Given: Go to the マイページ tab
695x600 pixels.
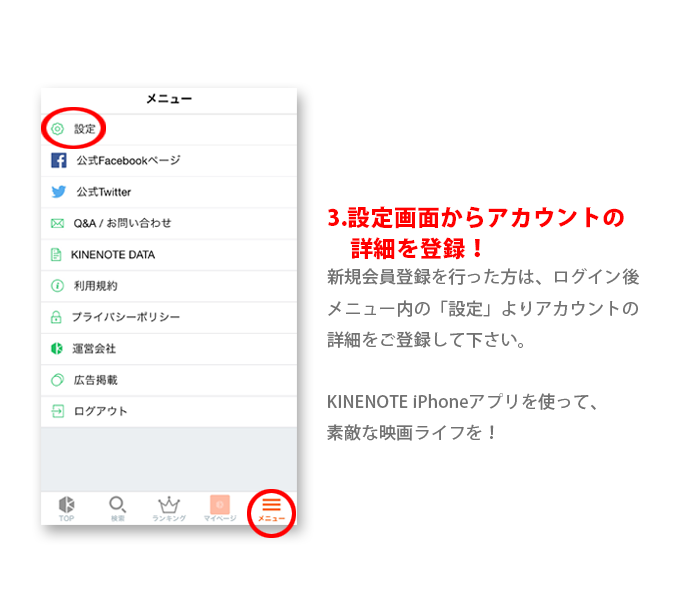Looking at the screenshot, I should click(220, 509).
